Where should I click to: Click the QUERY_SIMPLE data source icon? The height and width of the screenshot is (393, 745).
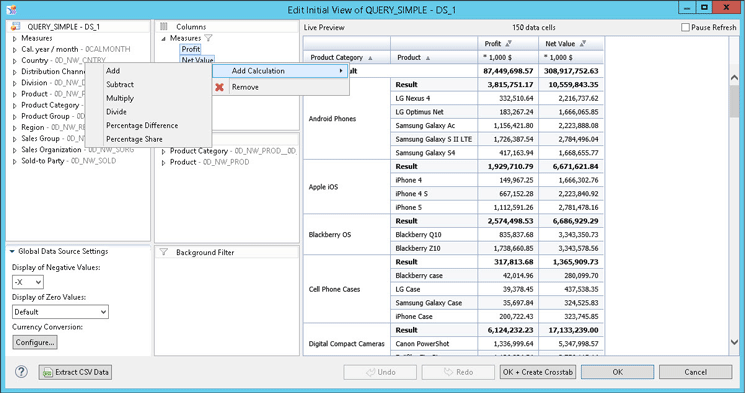[x=15, y=27]
